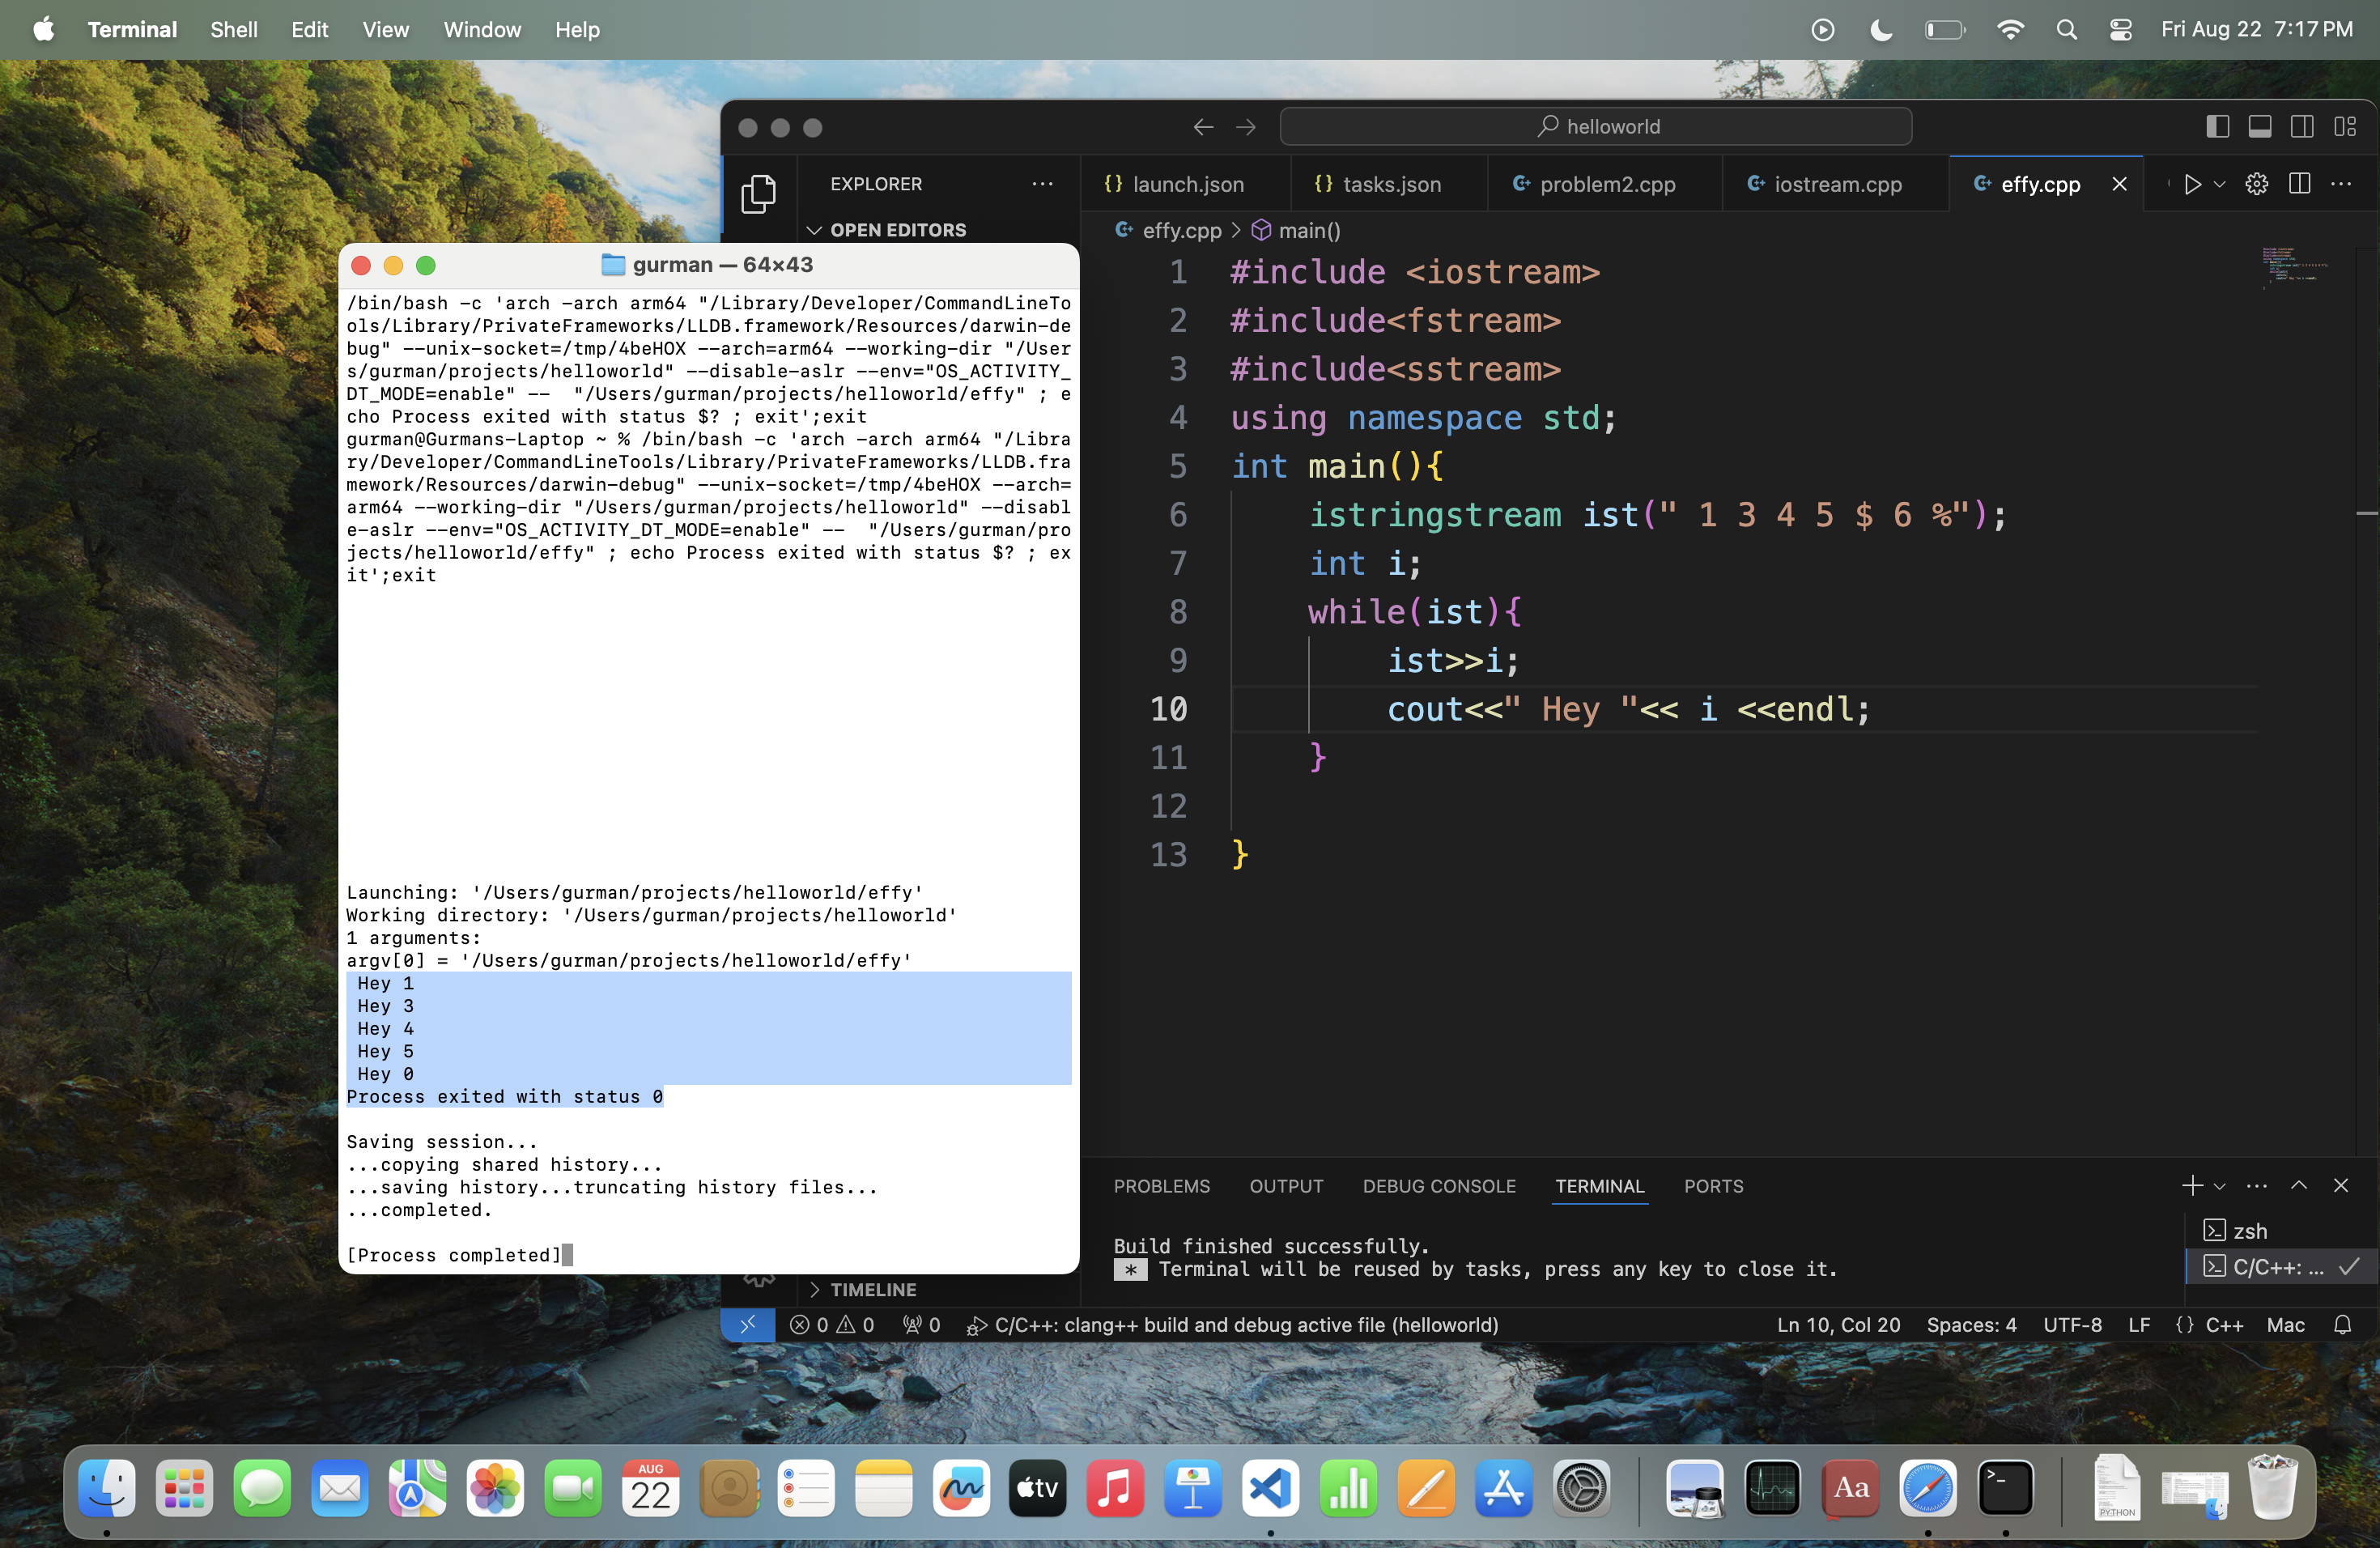This screenshot has width=2380, height=1548.
Task: Click main() in the breadcrumb
Action: click(1309, 231)
